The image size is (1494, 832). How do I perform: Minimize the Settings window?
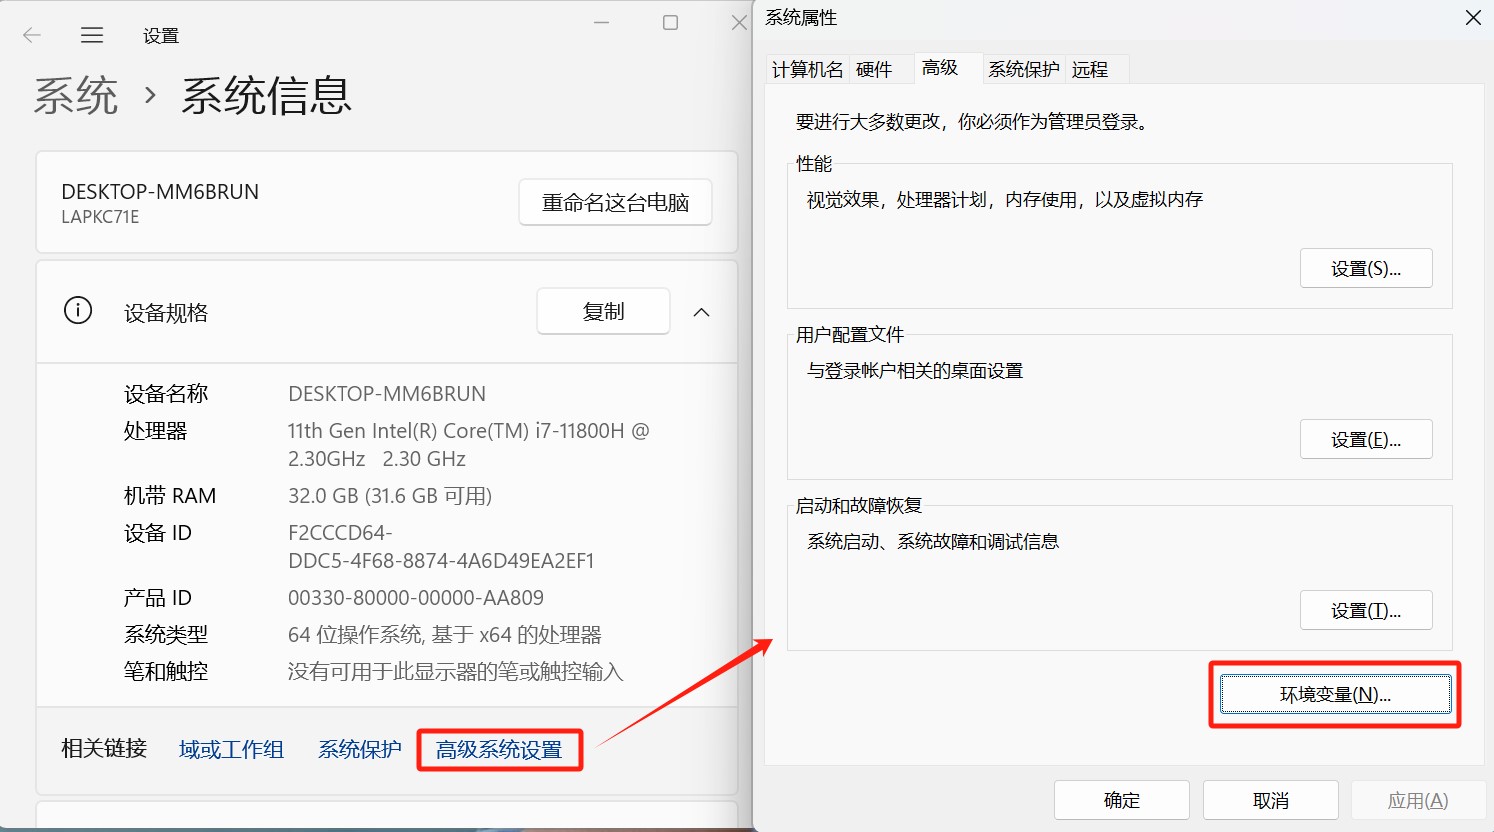coord(601,22)
